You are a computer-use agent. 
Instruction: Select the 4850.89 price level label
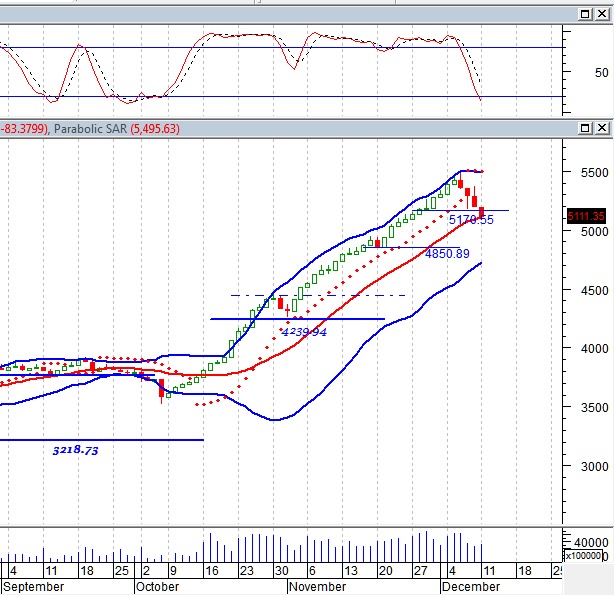click(x=447, y=255)
